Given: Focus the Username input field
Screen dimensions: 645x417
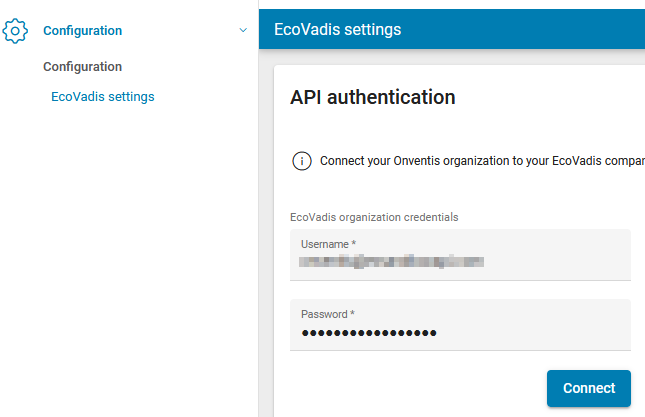Looking at the screenshot, I should click(x=460, y=262).
